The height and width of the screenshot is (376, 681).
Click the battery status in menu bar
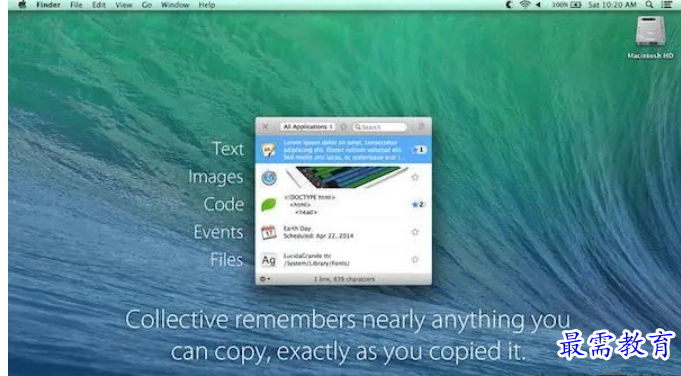pyautogui.click(x=566, y=5)
